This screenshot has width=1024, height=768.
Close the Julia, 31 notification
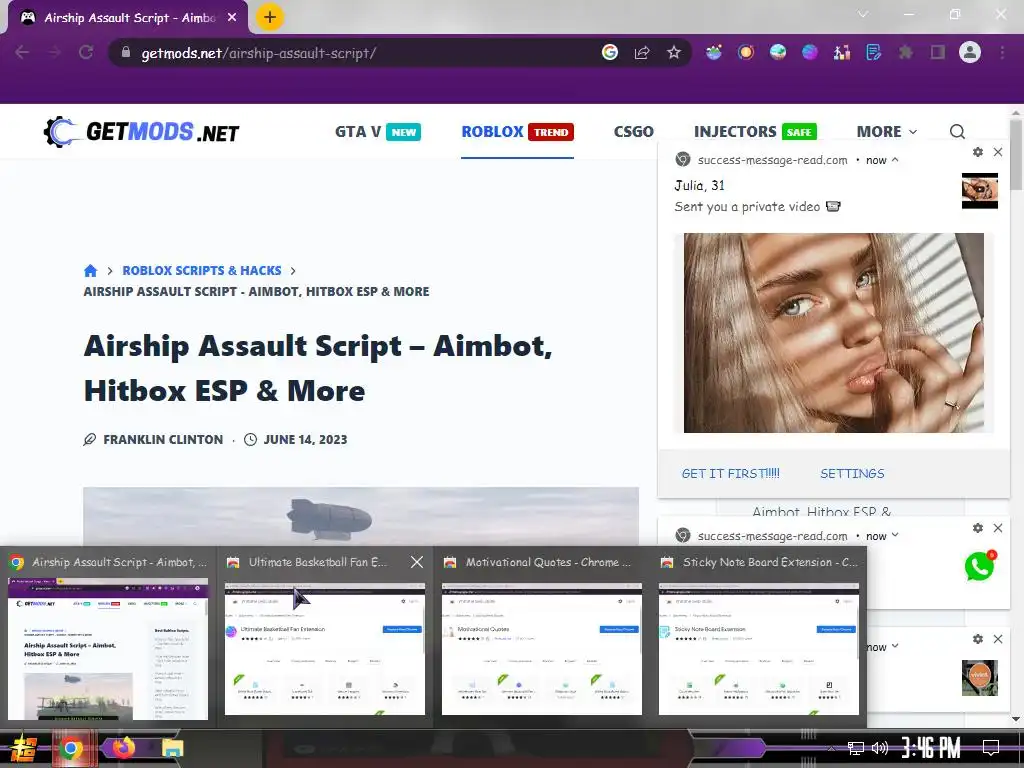(998, 152)
